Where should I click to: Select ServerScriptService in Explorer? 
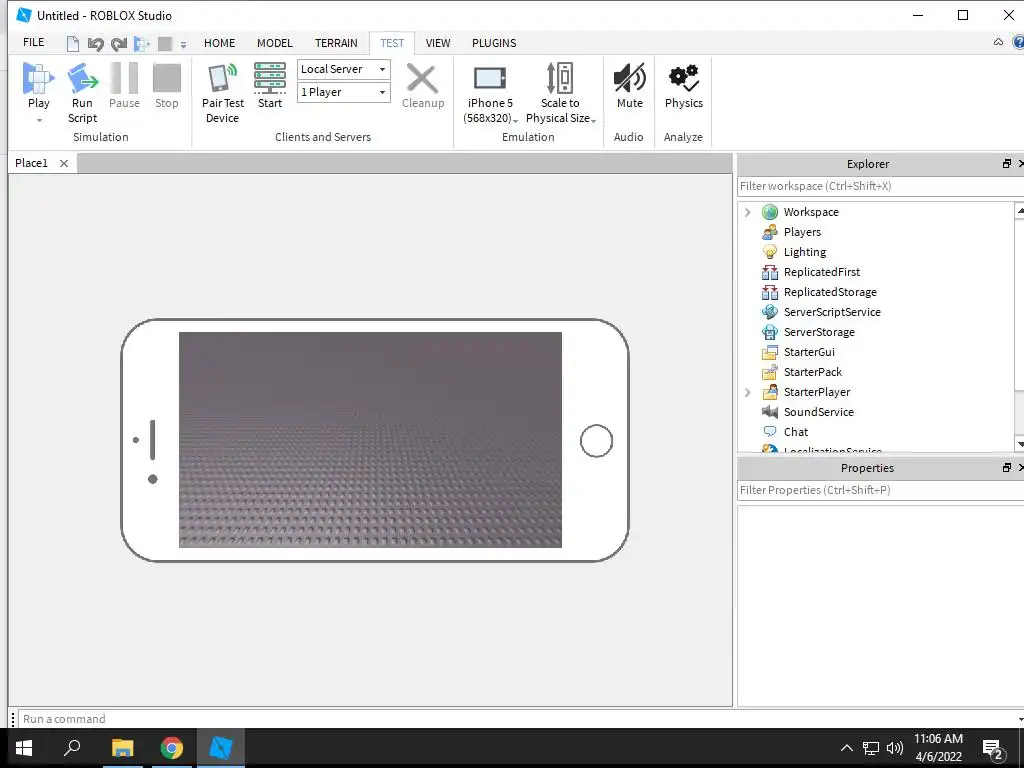831,312
